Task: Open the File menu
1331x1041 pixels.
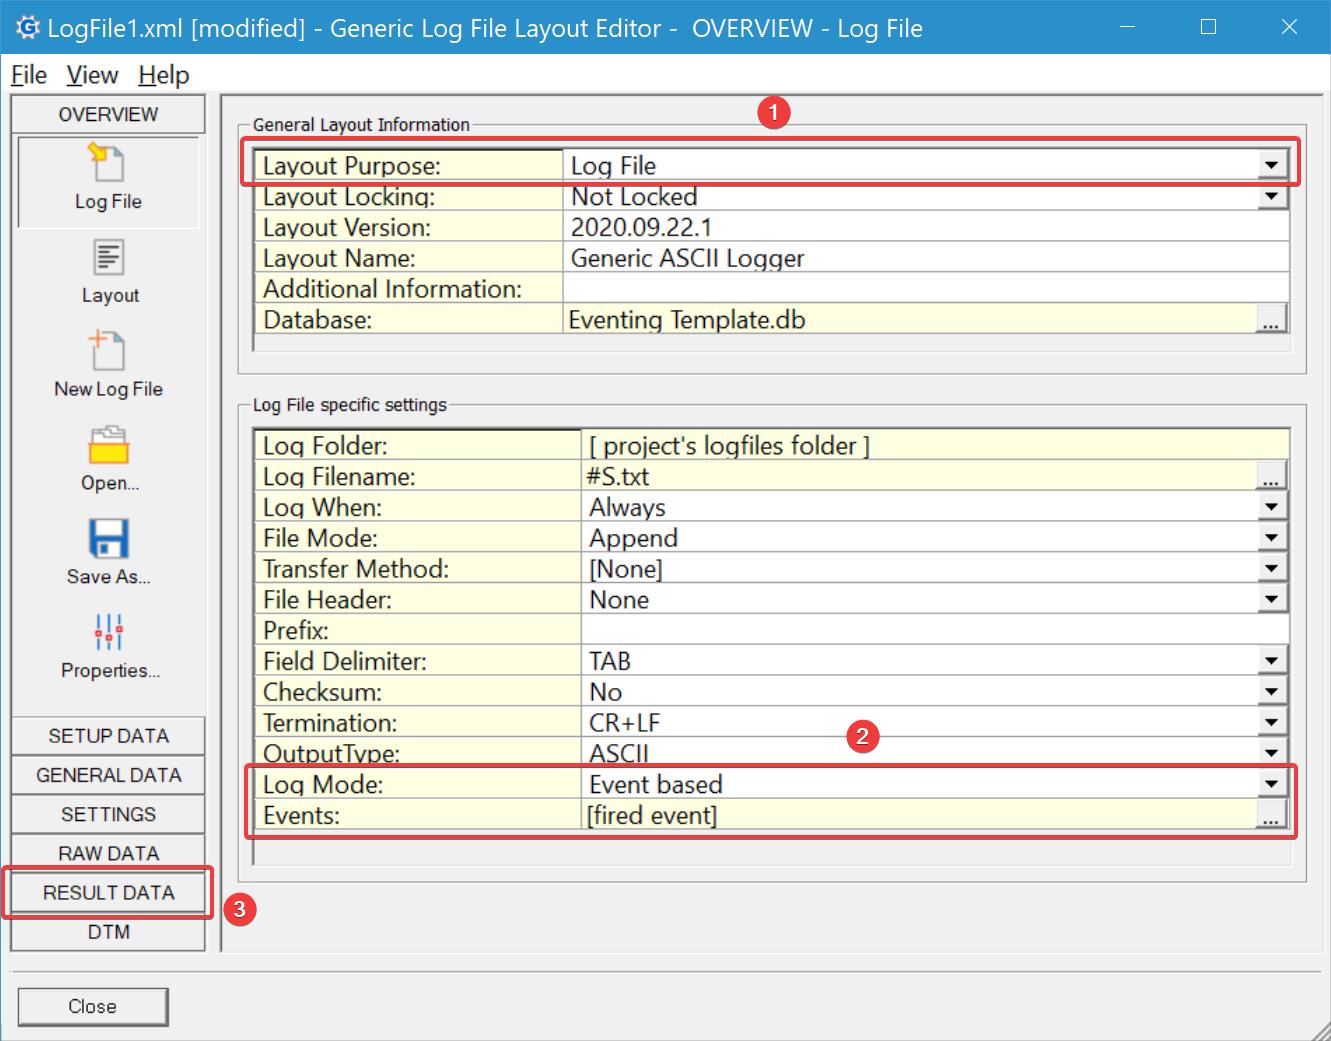Action: 29,75
